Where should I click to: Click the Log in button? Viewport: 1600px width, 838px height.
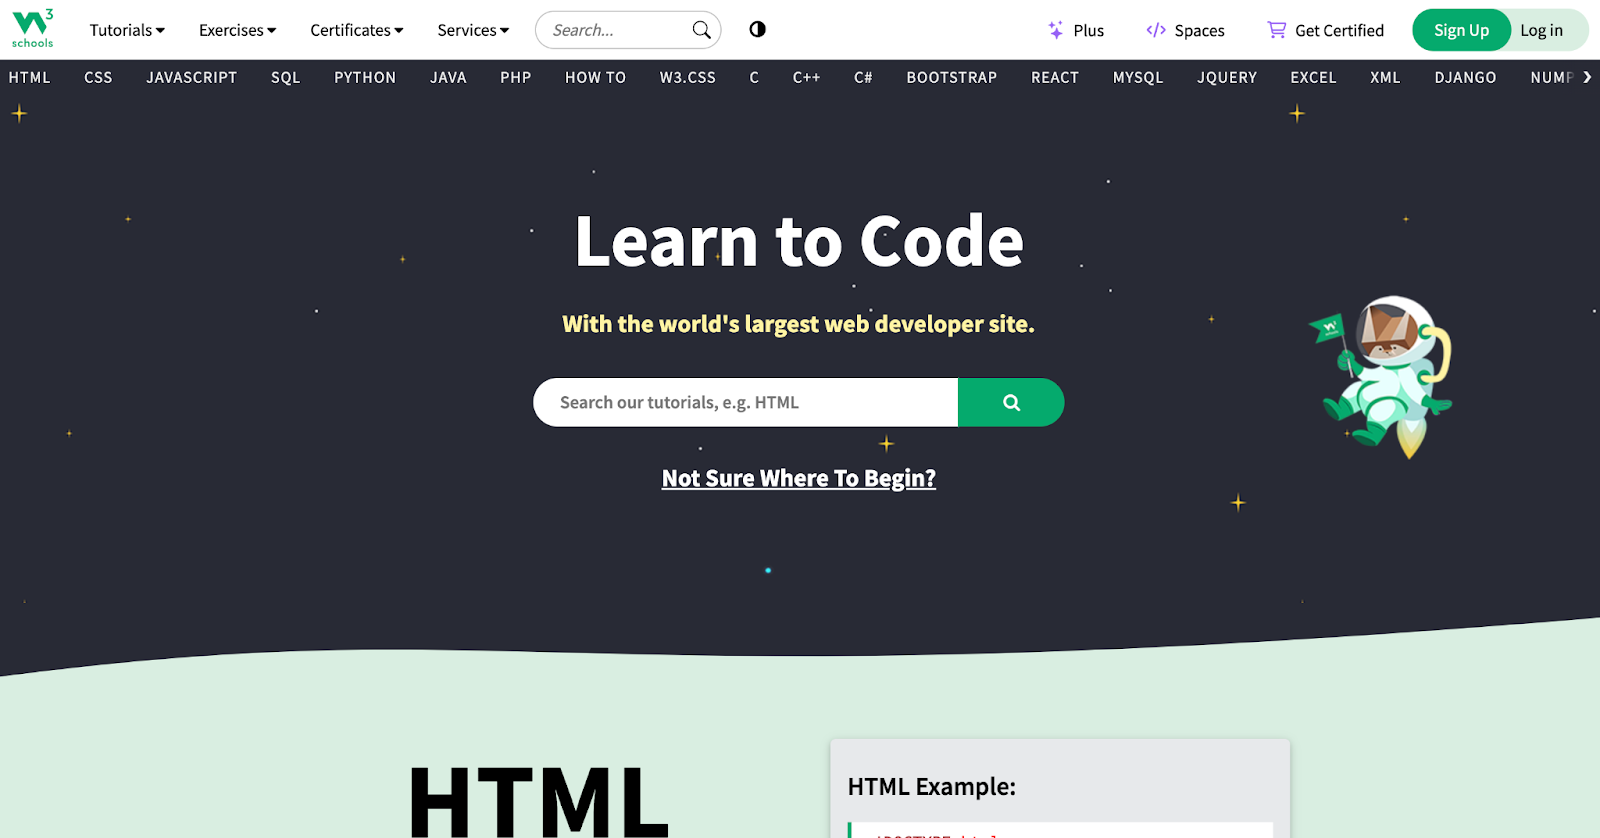coord(1541,30)
